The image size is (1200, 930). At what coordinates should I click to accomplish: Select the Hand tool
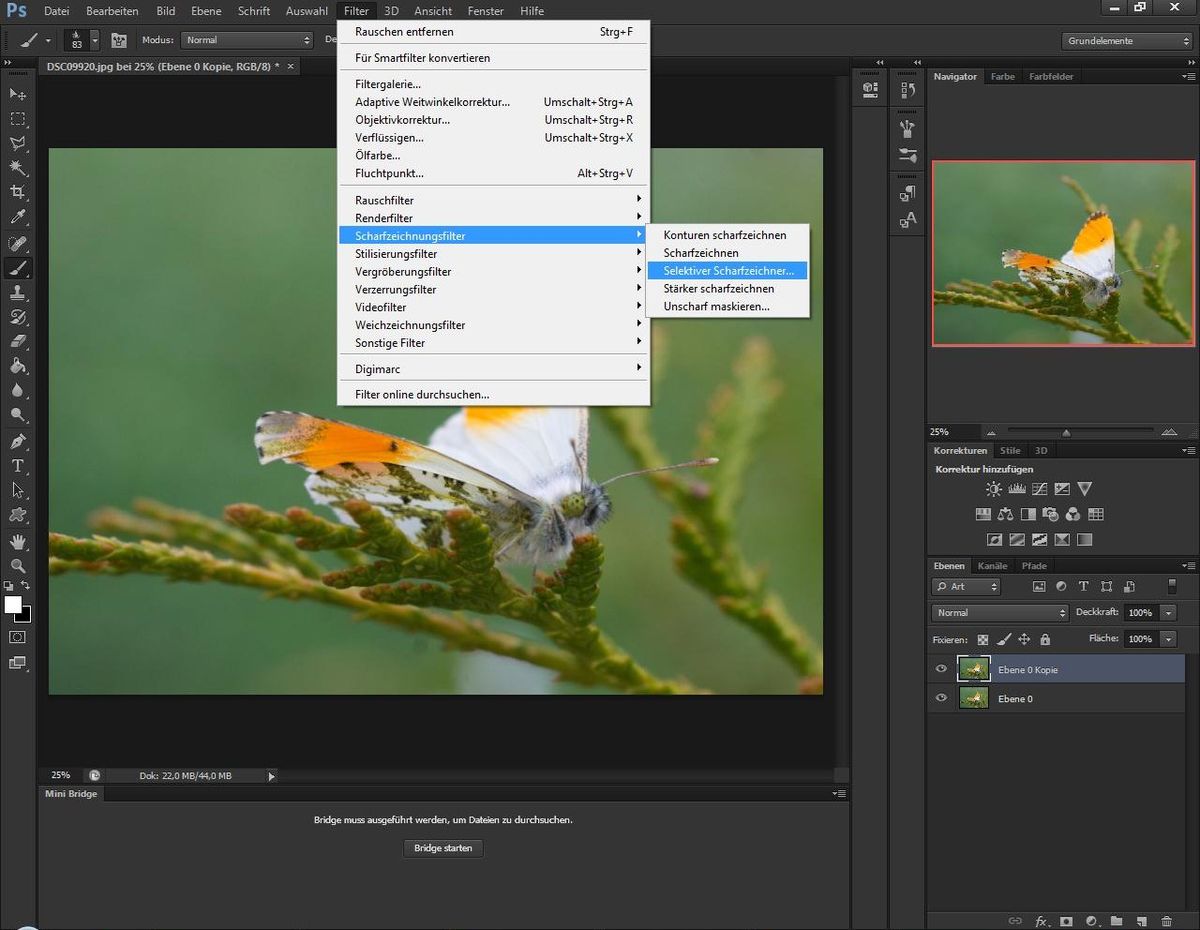click(x=18, y=541)
